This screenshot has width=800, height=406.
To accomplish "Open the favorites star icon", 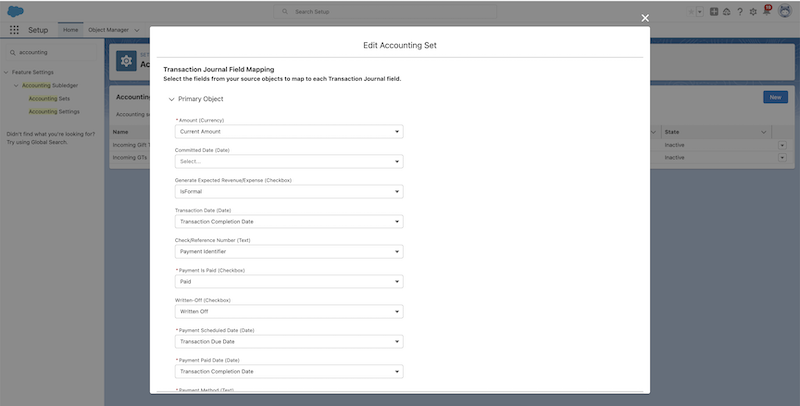I will (x=691, y=12).
